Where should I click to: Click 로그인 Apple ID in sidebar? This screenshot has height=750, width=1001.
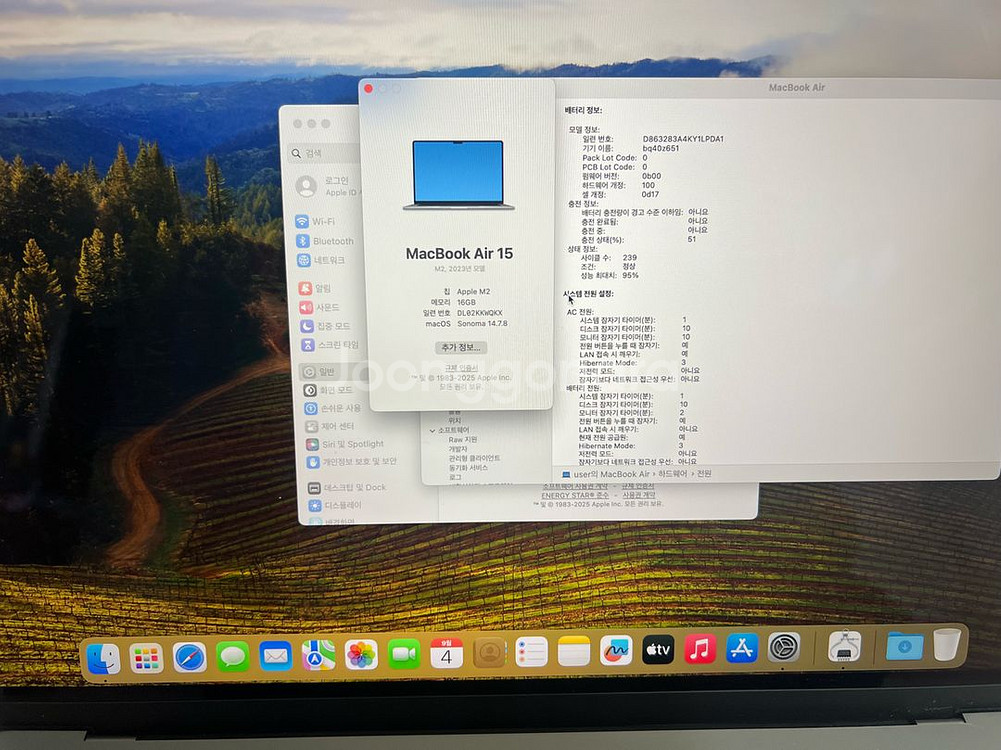point(327,186)
